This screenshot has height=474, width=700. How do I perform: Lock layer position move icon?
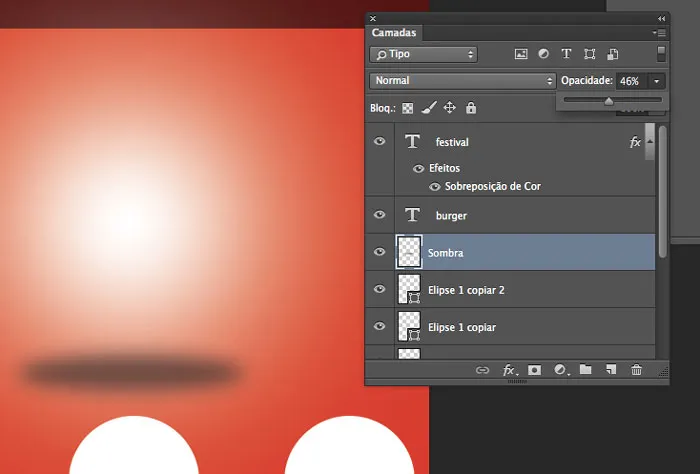pyautogui.click(x=450, y=108)
